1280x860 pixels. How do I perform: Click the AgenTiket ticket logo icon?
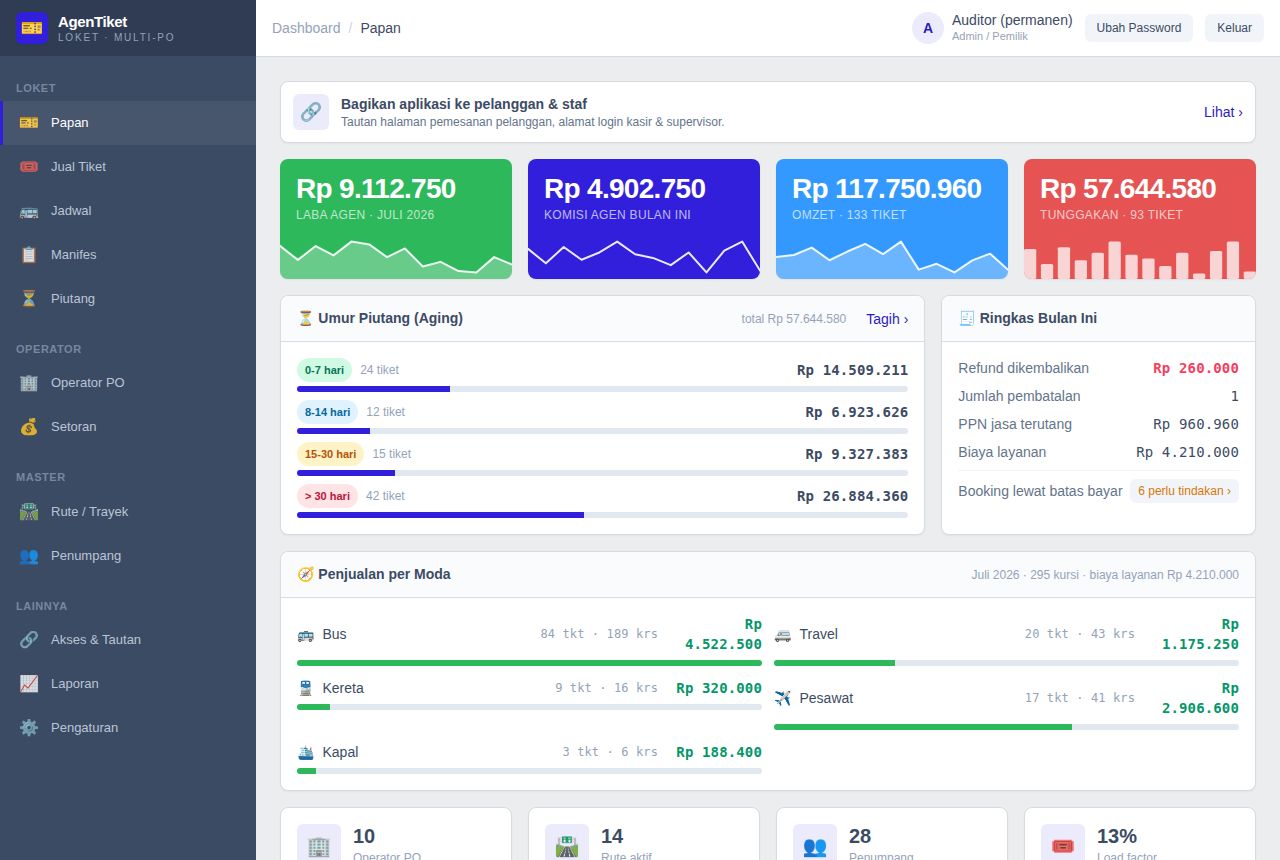(x=32, y=28)
